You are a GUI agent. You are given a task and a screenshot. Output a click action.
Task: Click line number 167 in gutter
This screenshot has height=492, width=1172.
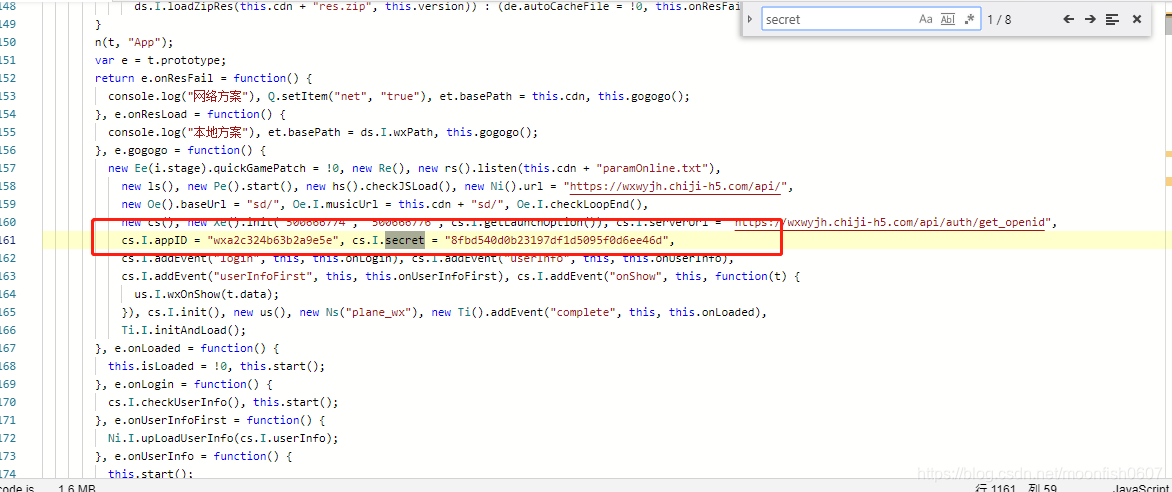[x=7, y=348]
